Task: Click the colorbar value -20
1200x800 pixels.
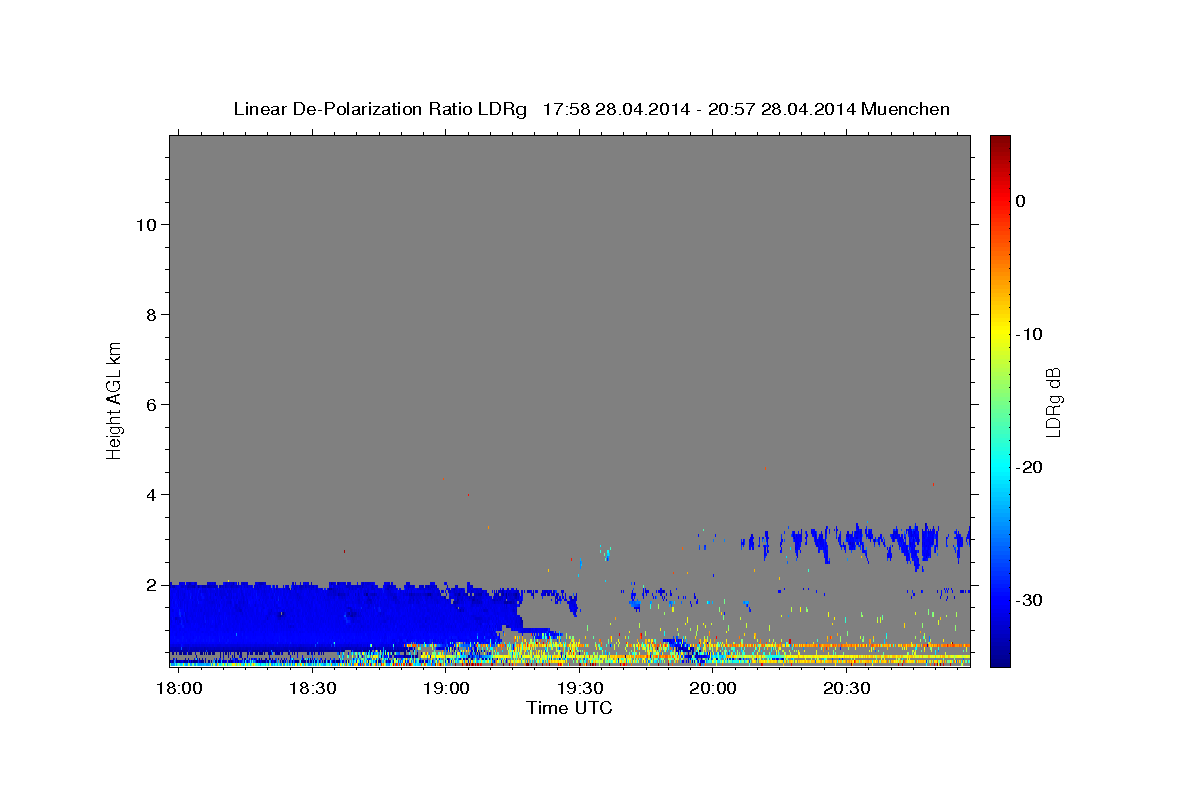Action: pos(1029,467)
